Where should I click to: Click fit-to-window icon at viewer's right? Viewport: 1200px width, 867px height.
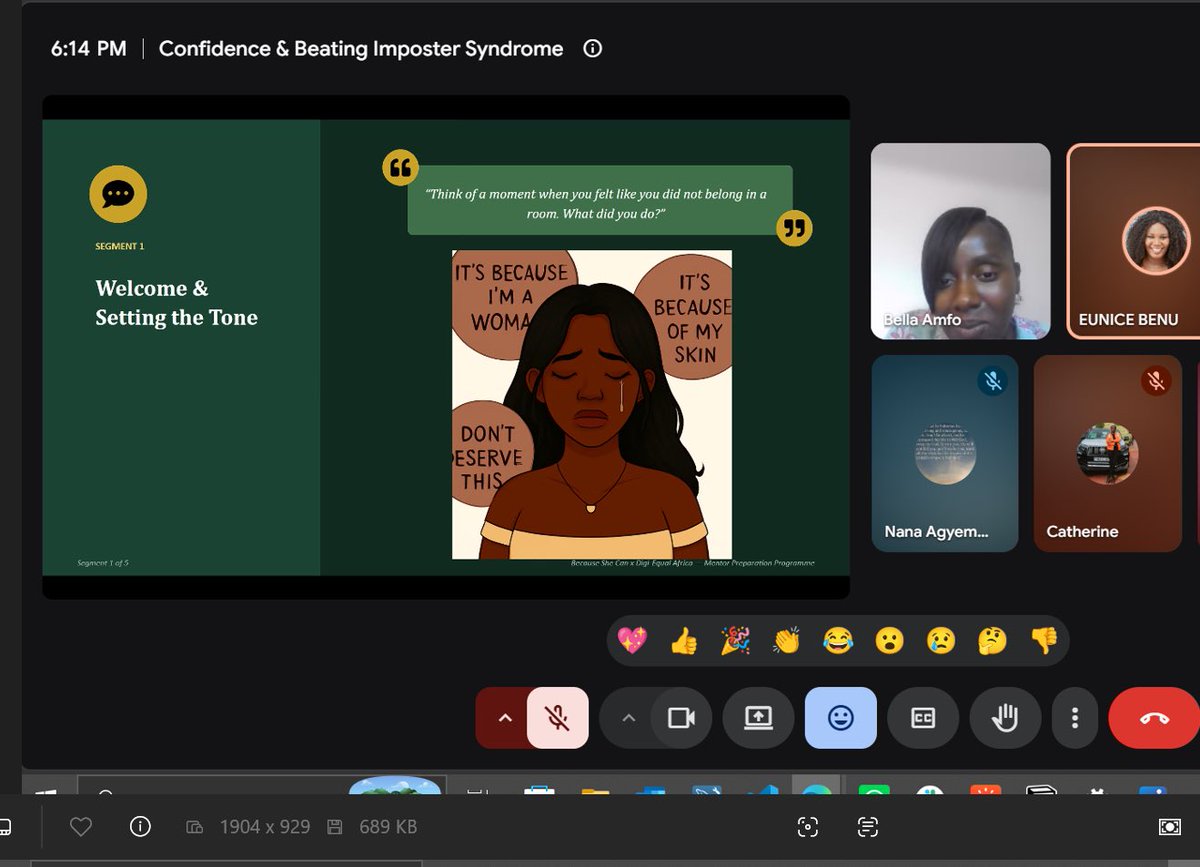pyautogui.click(x=1169, y=827)
